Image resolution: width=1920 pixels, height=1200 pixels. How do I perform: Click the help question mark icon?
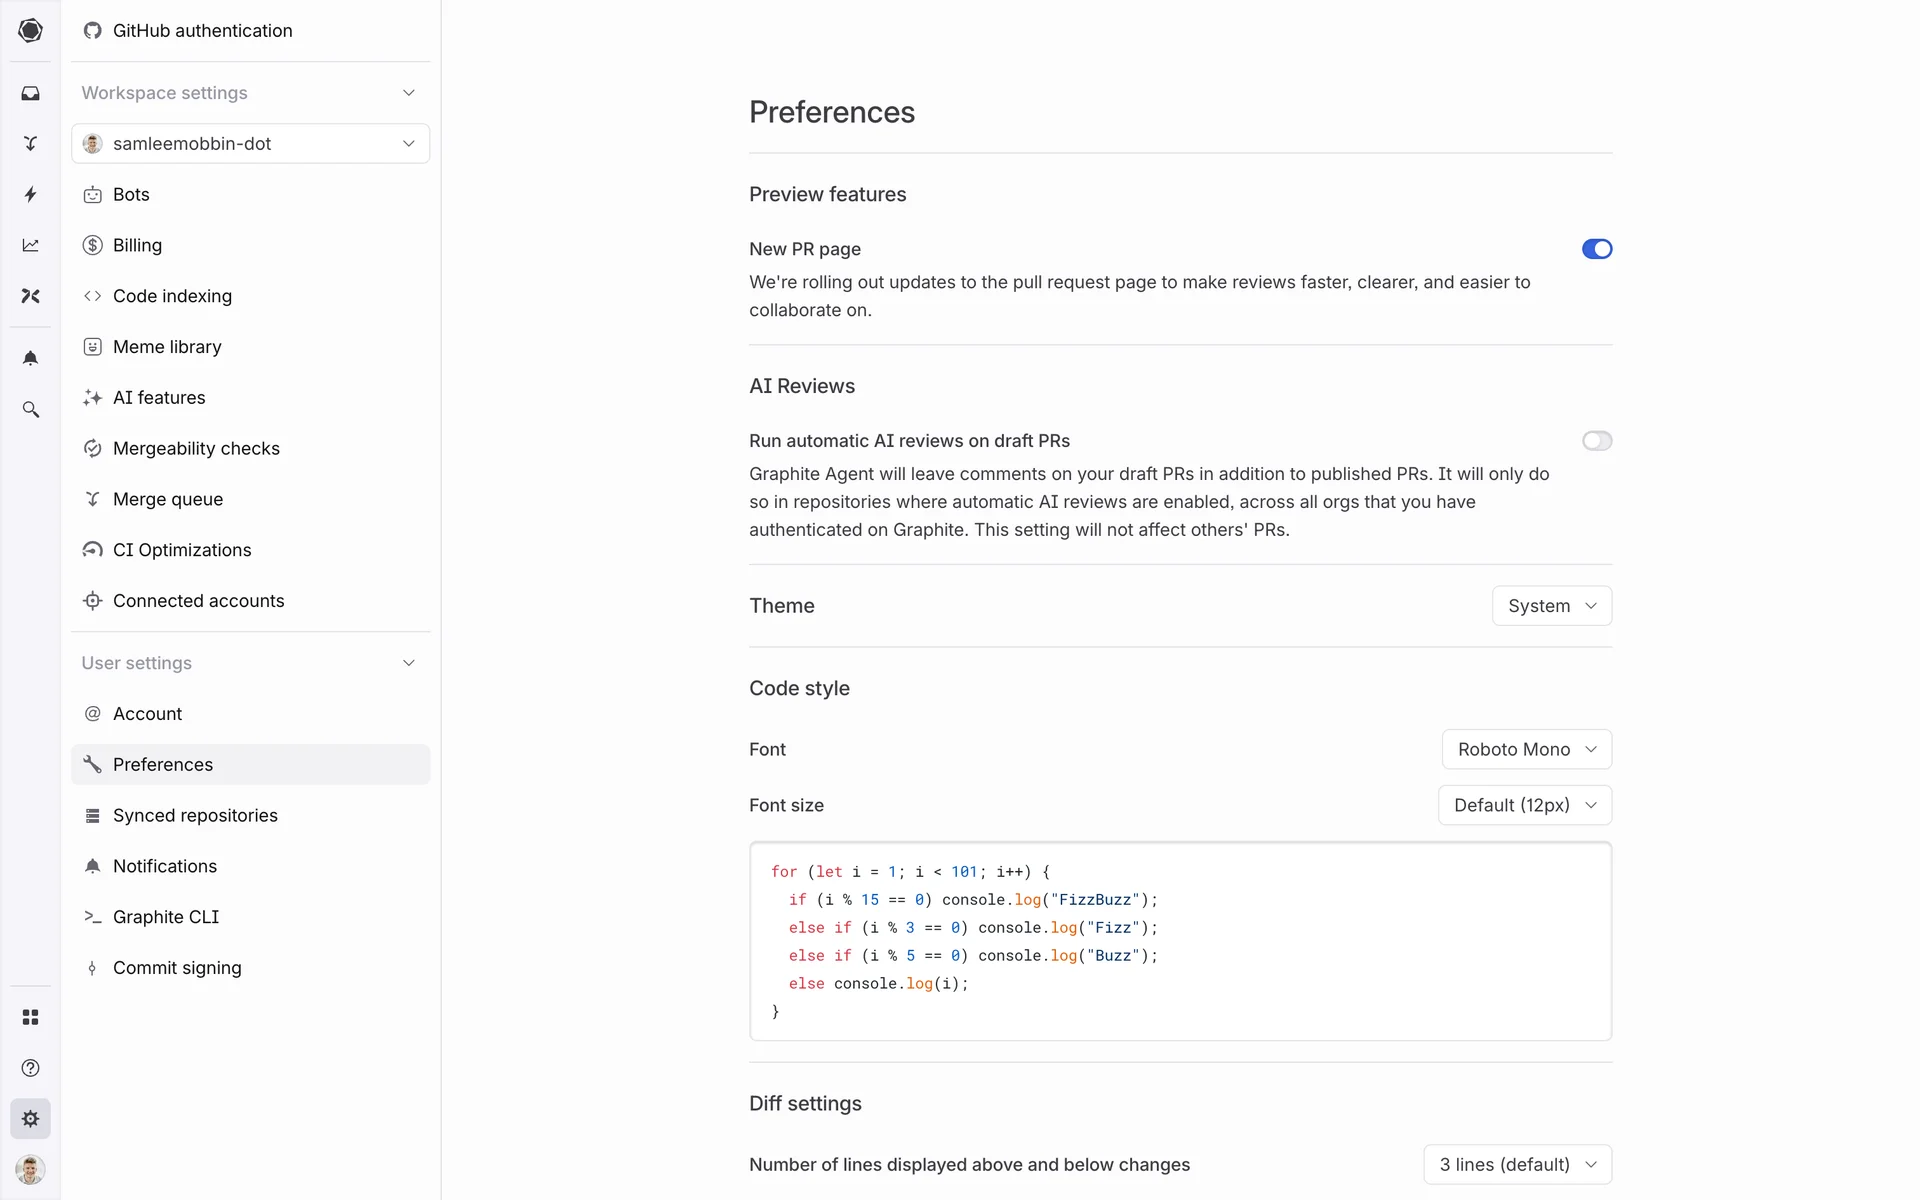[30, 1068]
